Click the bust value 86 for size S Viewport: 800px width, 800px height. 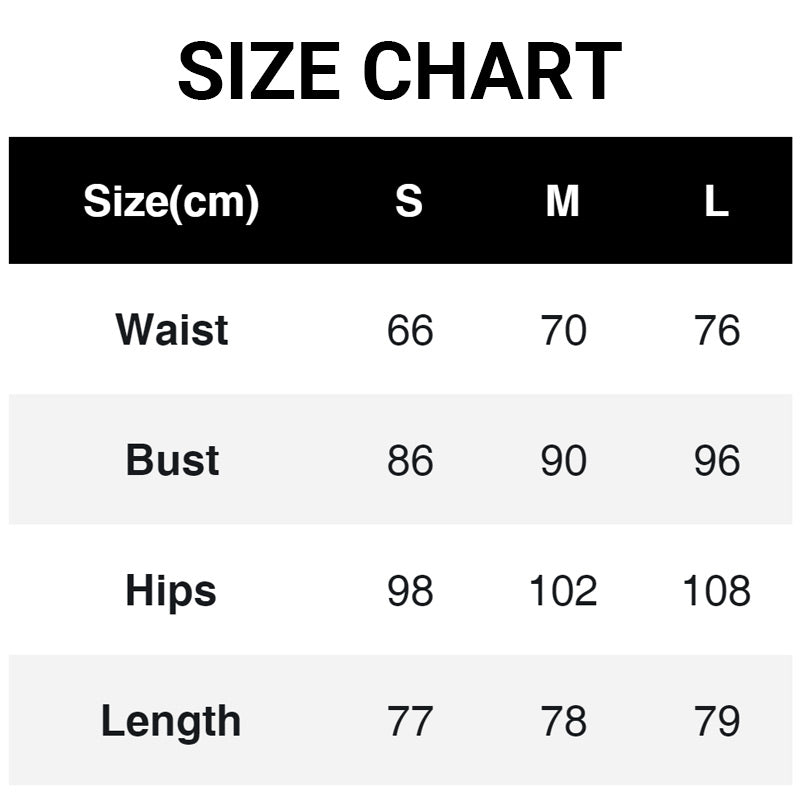[x=410, y=461]
